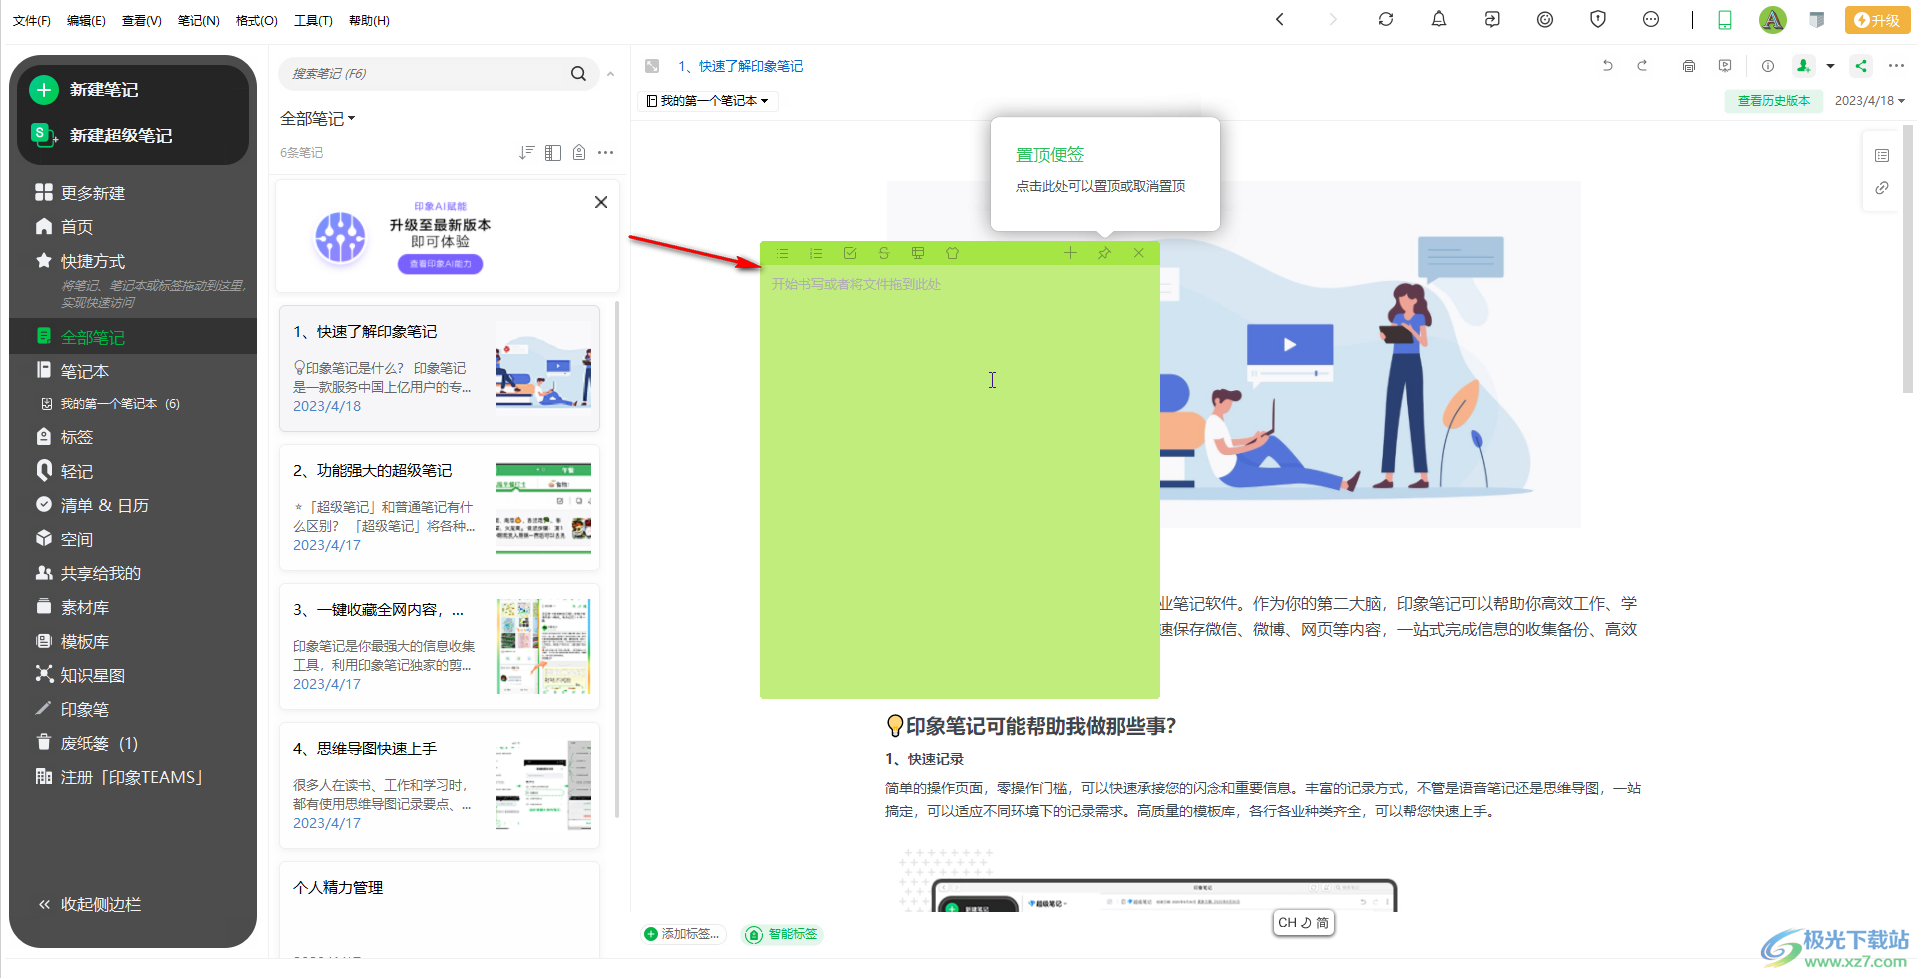
Task: Click the sync icon in top bar
Action: pos(1386,19)
